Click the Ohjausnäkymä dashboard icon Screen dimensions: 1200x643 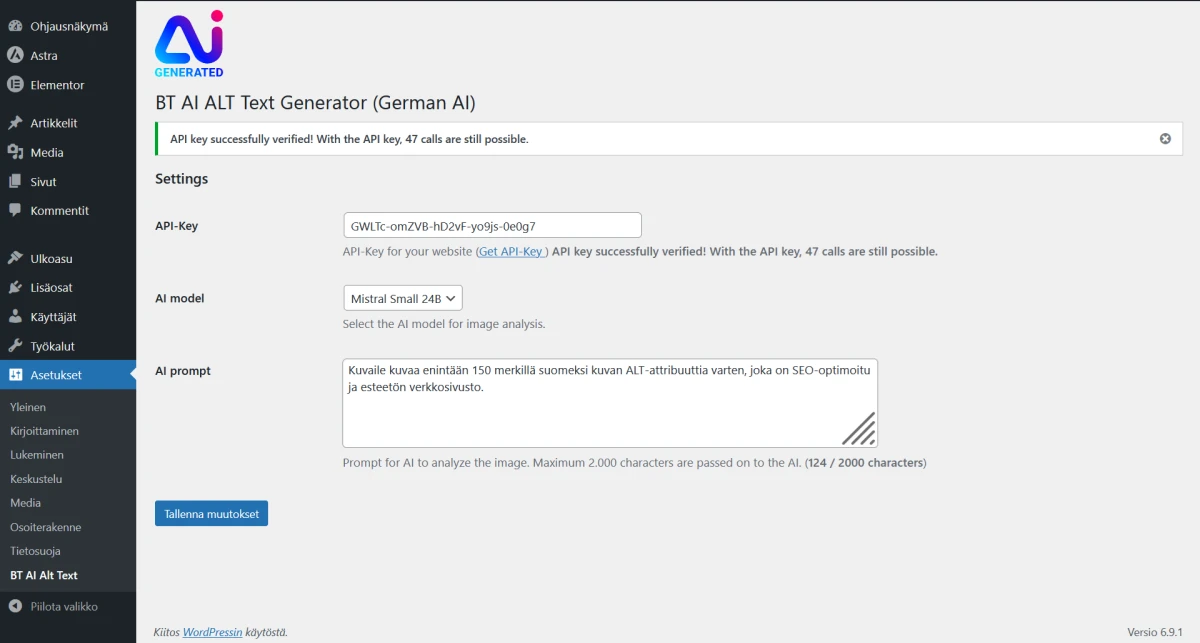[x=15, y=26]
